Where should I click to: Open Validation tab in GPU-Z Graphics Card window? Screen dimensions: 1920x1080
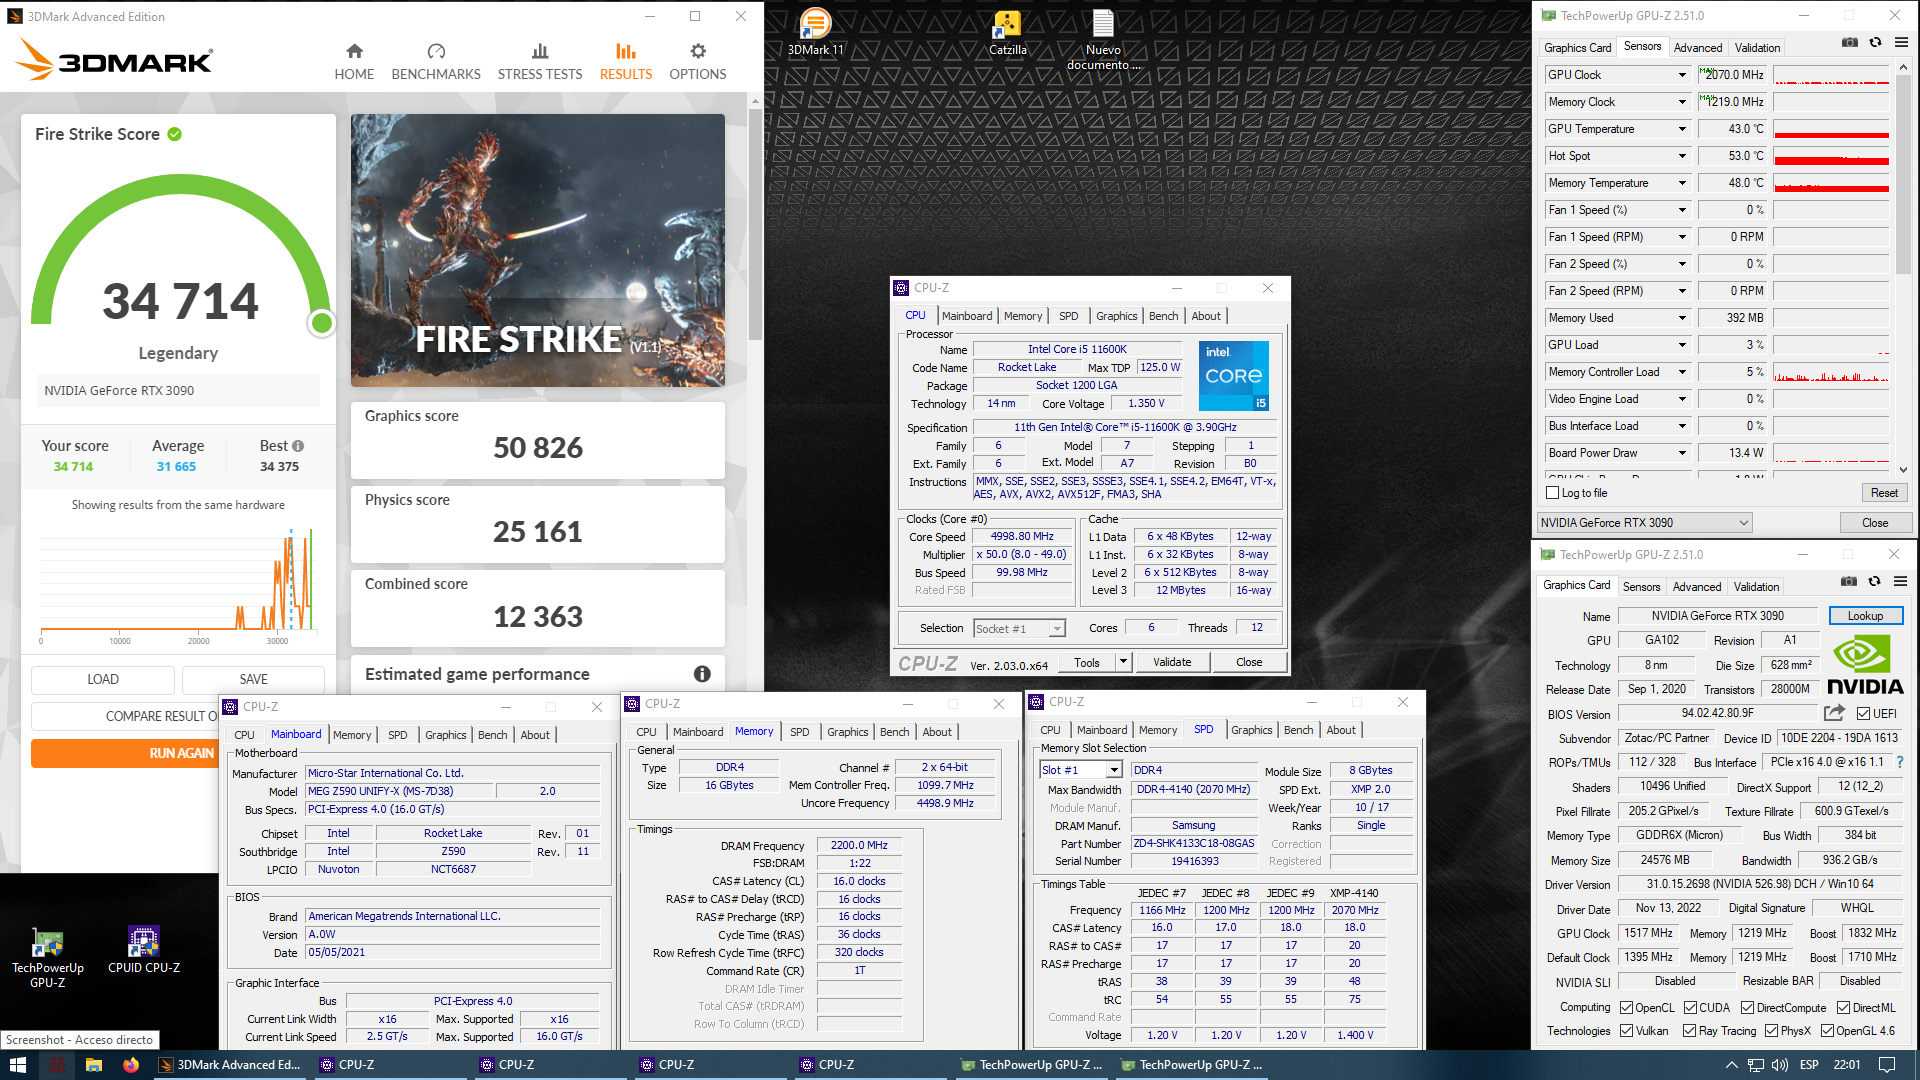tap(1756, 587)
